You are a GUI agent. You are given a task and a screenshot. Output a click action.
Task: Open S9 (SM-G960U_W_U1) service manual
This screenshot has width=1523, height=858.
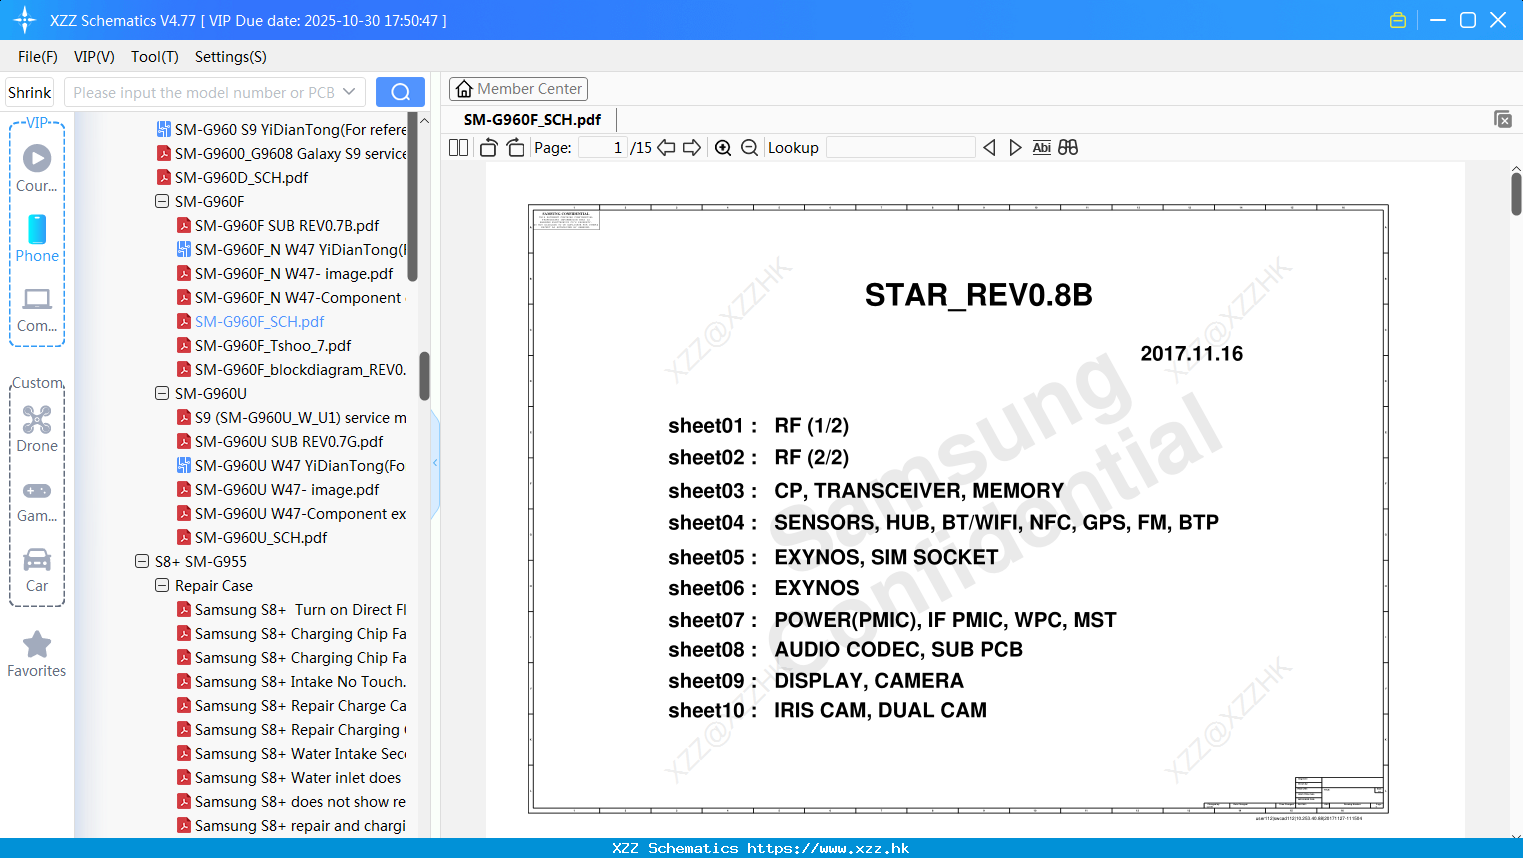(x=301, y=417)
